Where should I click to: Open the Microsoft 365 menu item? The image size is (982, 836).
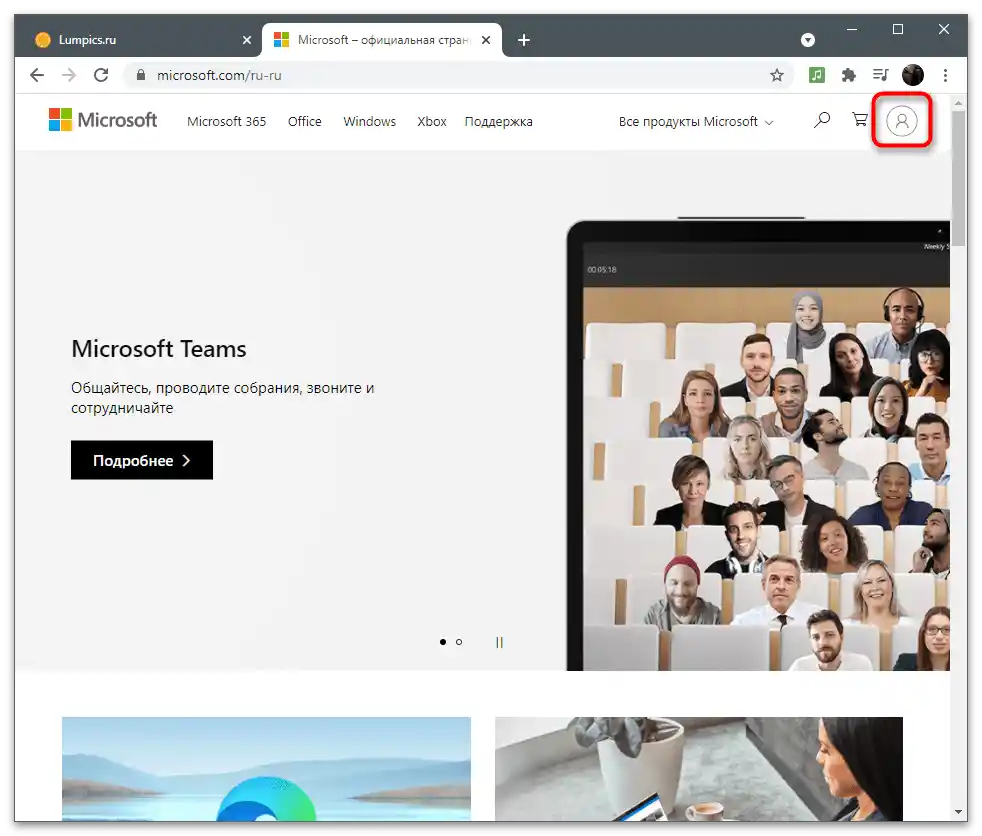[227, 121]
